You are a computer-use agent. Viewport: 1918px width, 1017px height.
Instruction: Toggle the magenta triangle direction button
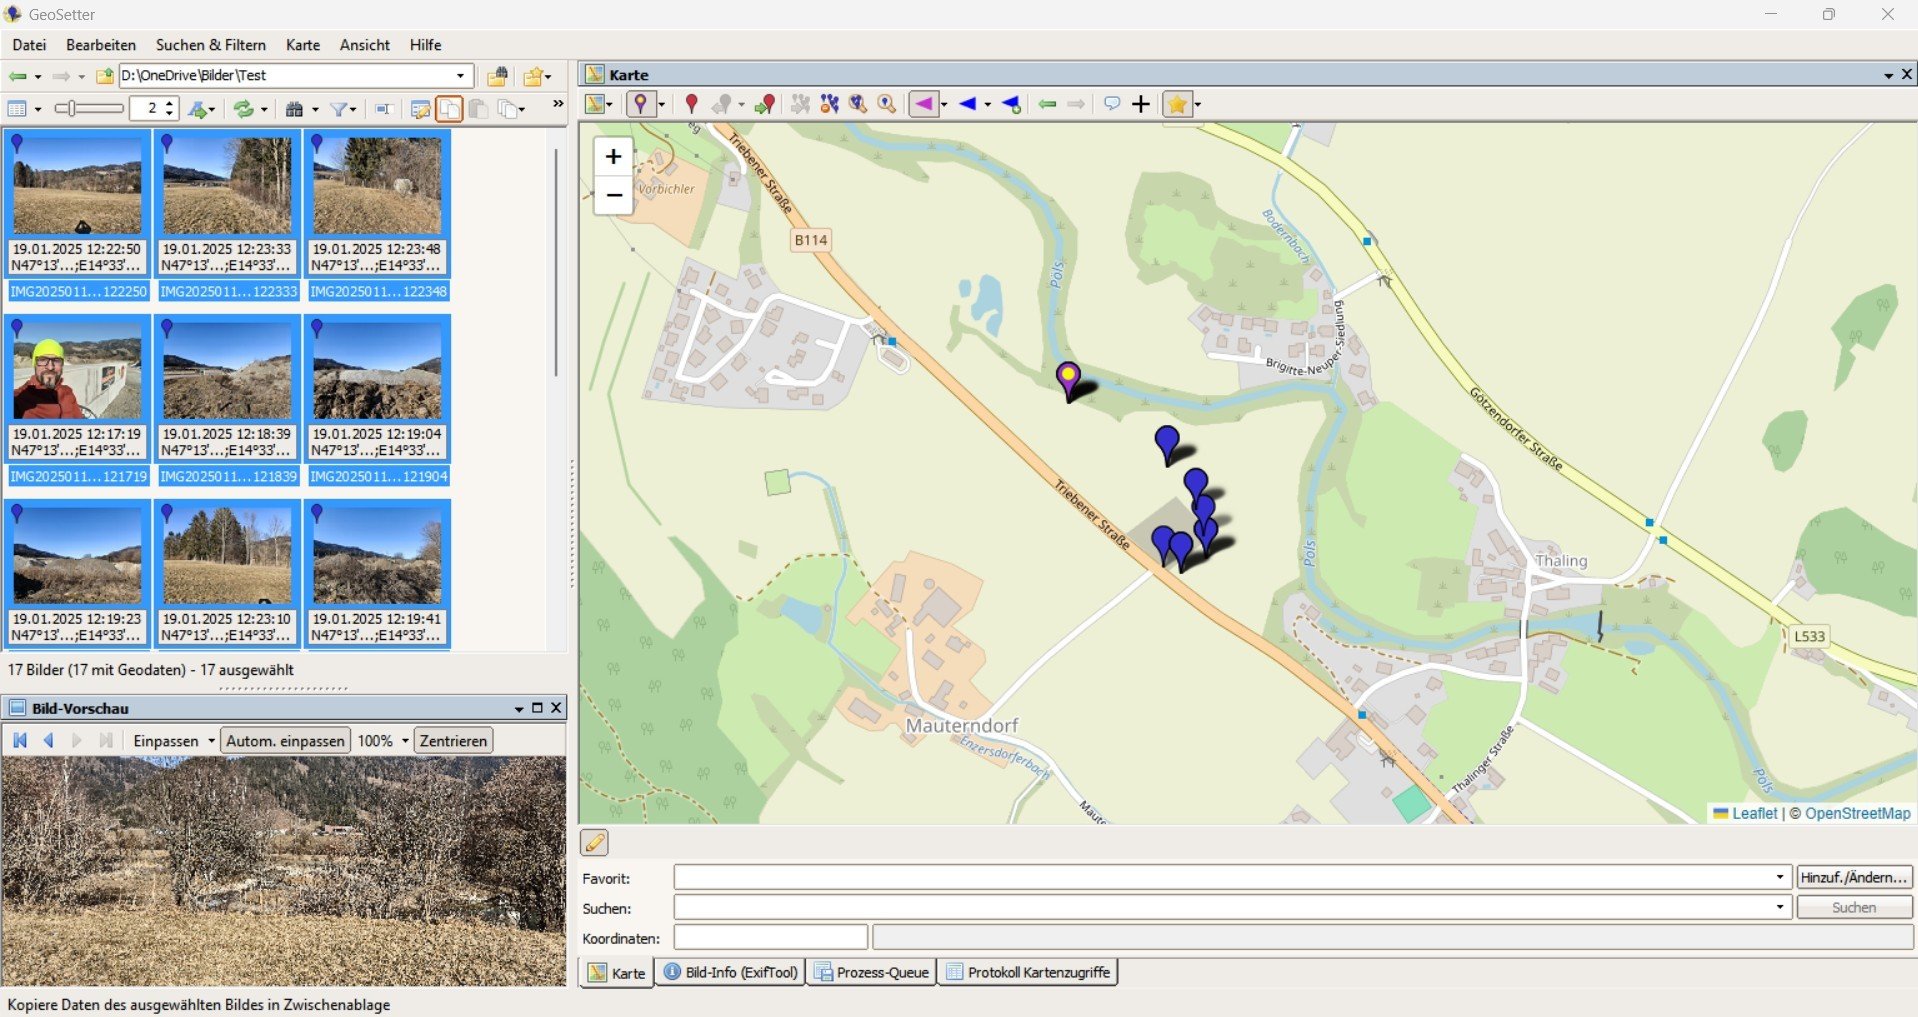click(x=923, y=104)
